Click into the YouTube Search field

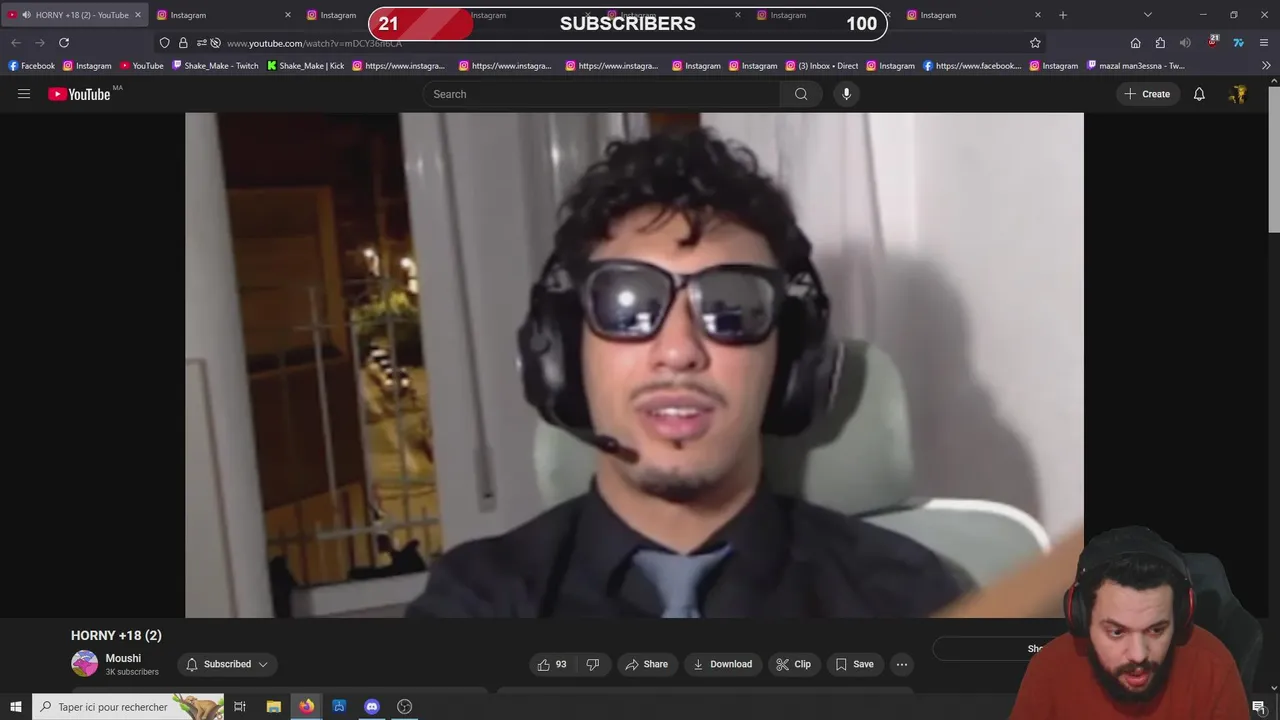pyautogui.click(x=601, y=94)
